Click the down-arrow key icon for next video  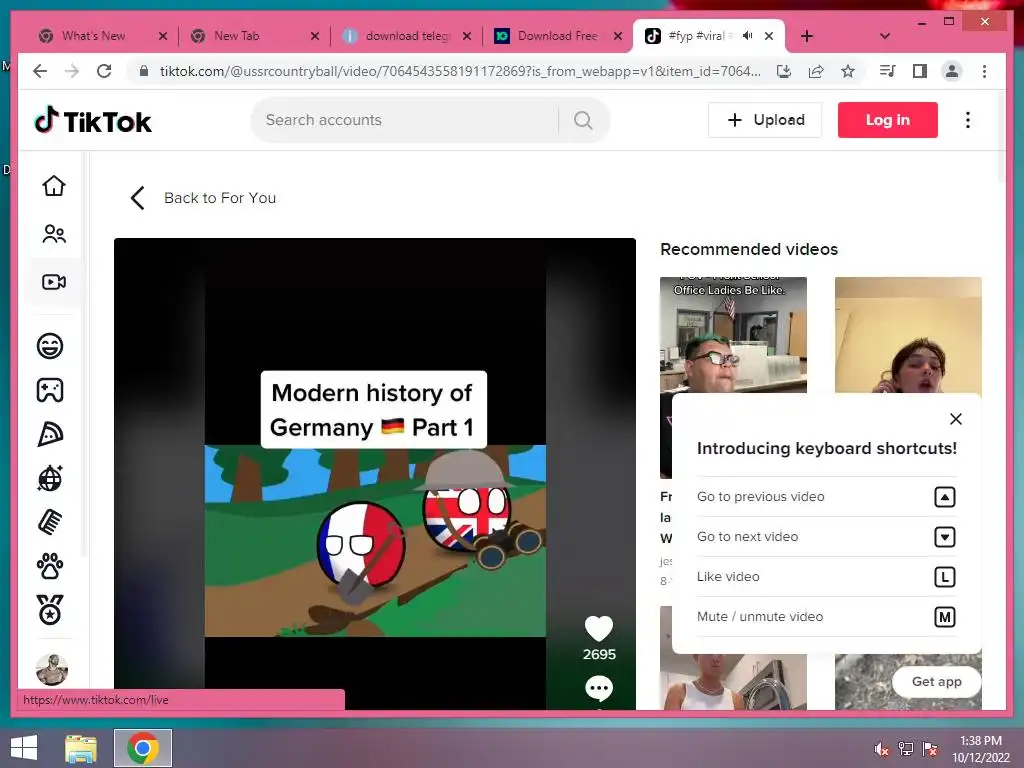point(944,537)
